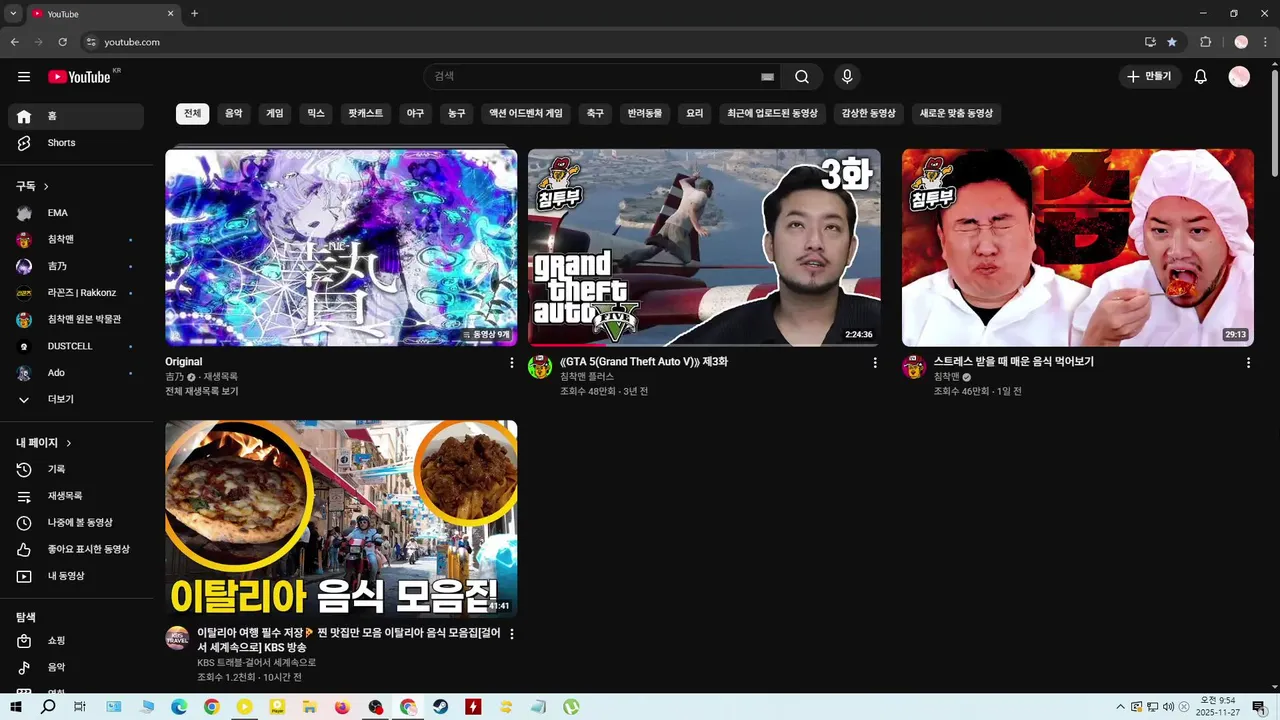Open DUSTCELL subscription
This screenshot has width=1280, height=720.
(76, 346)
